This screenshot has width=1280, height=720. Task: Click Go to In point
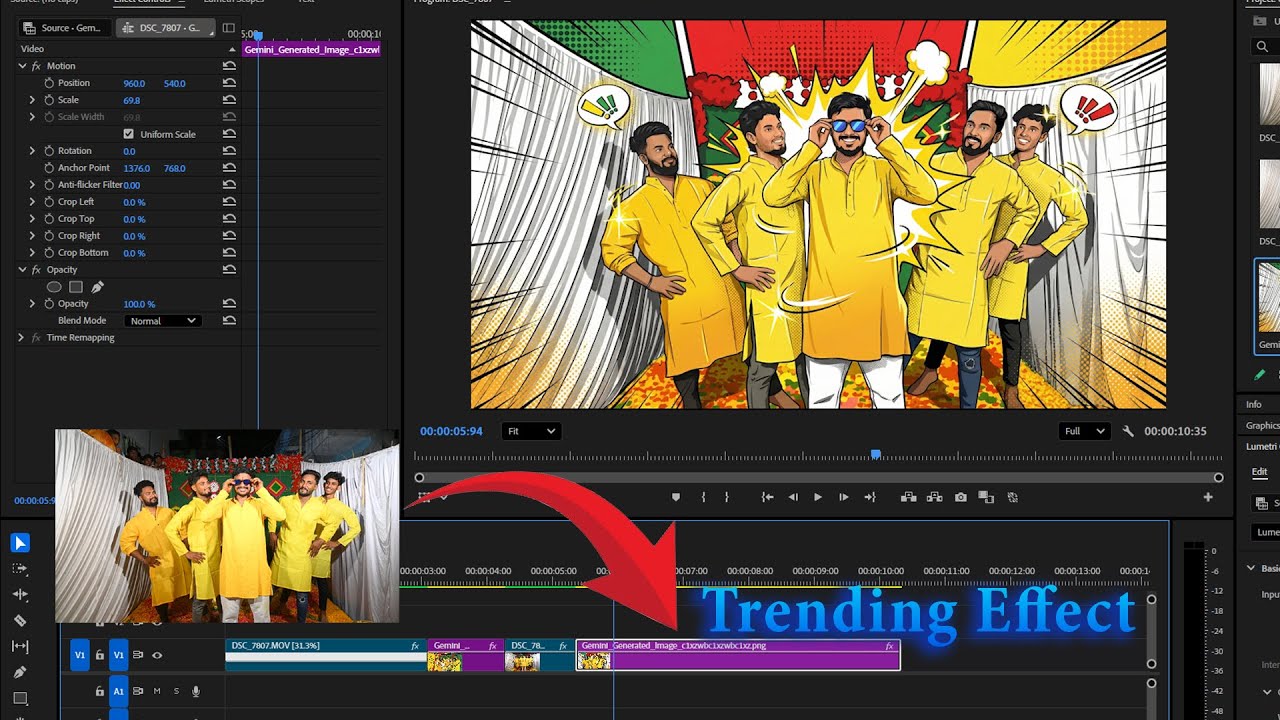click(x=767, y=497)
